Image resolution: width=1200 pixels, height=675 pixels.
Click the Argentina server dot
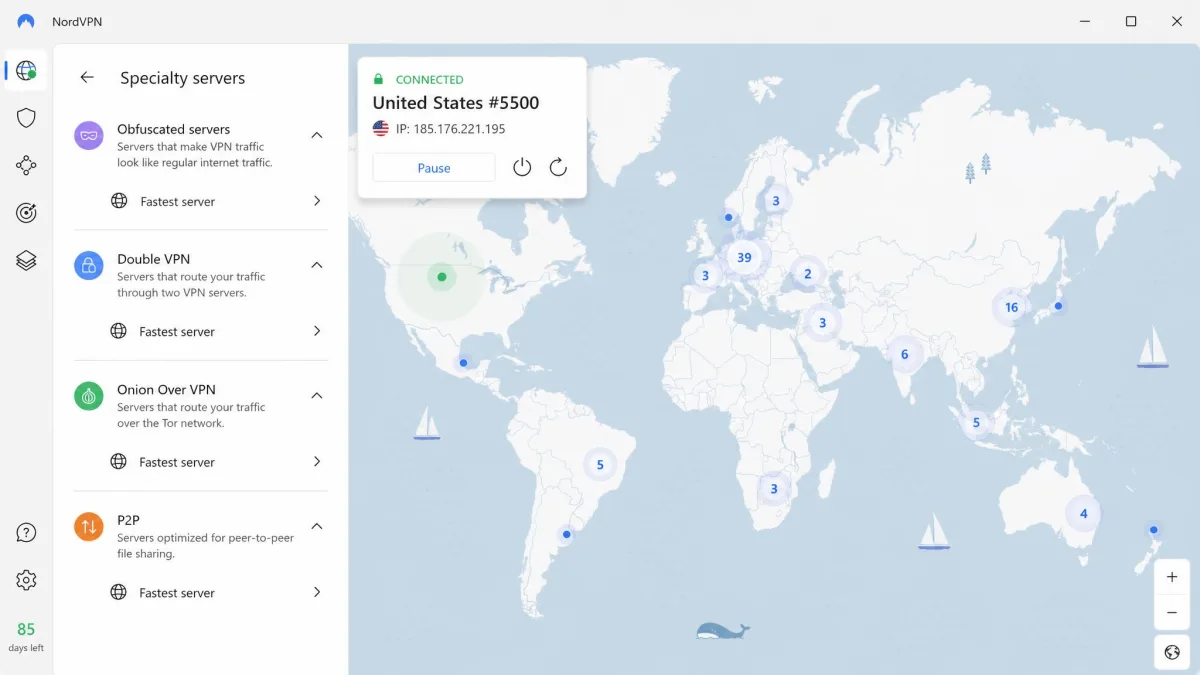coord(566,534)
